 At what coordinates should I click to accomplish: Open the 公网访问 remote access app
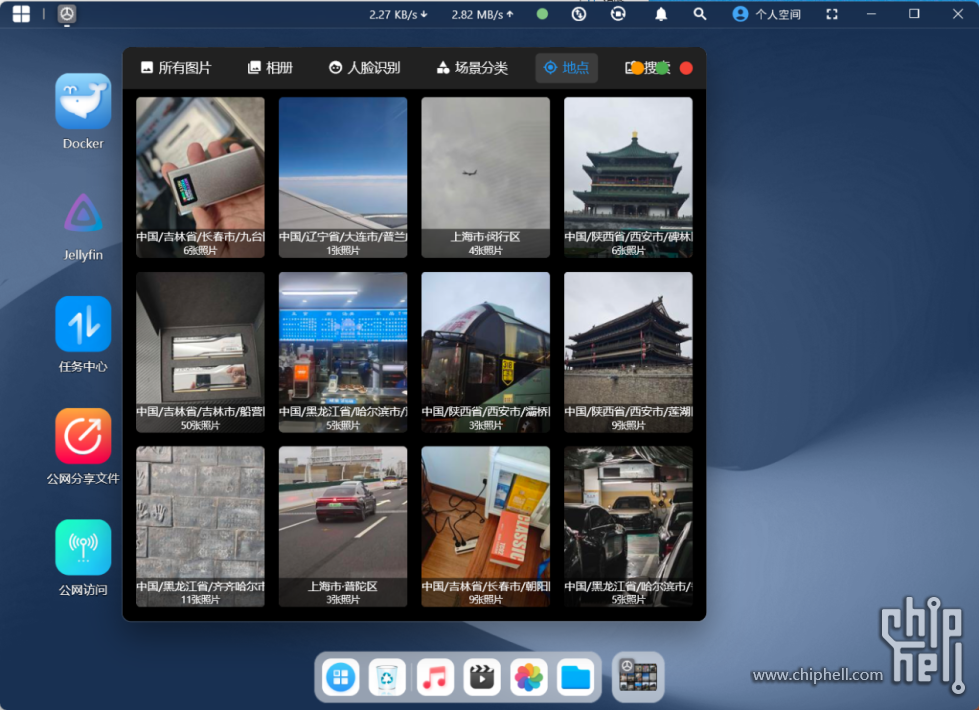[83, 548]
